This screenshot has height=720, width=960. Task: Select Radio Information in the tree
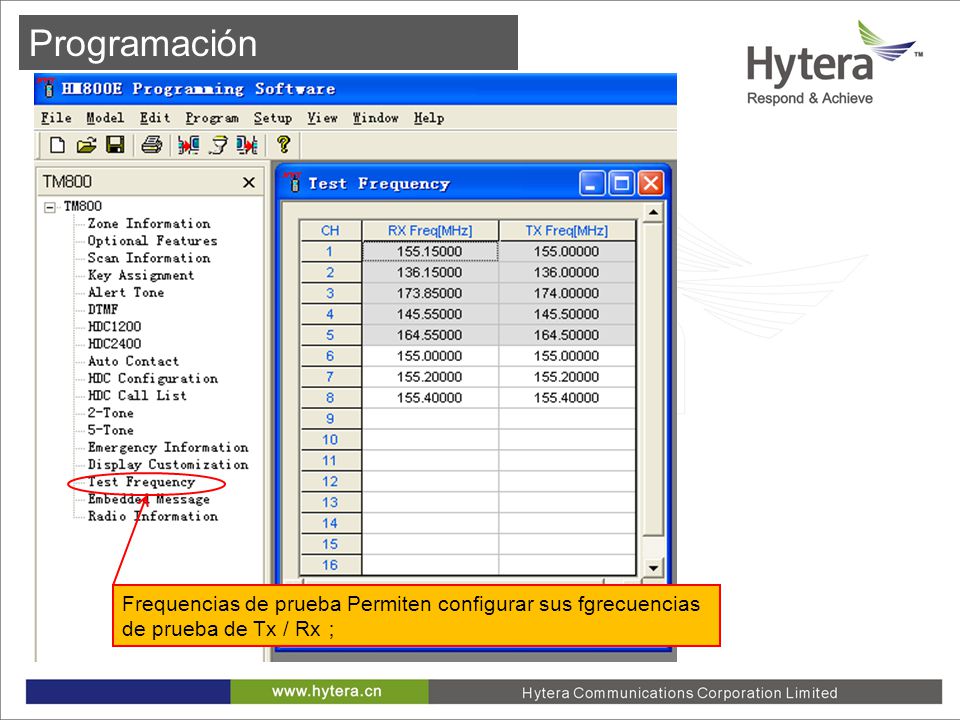coord(152,516)
